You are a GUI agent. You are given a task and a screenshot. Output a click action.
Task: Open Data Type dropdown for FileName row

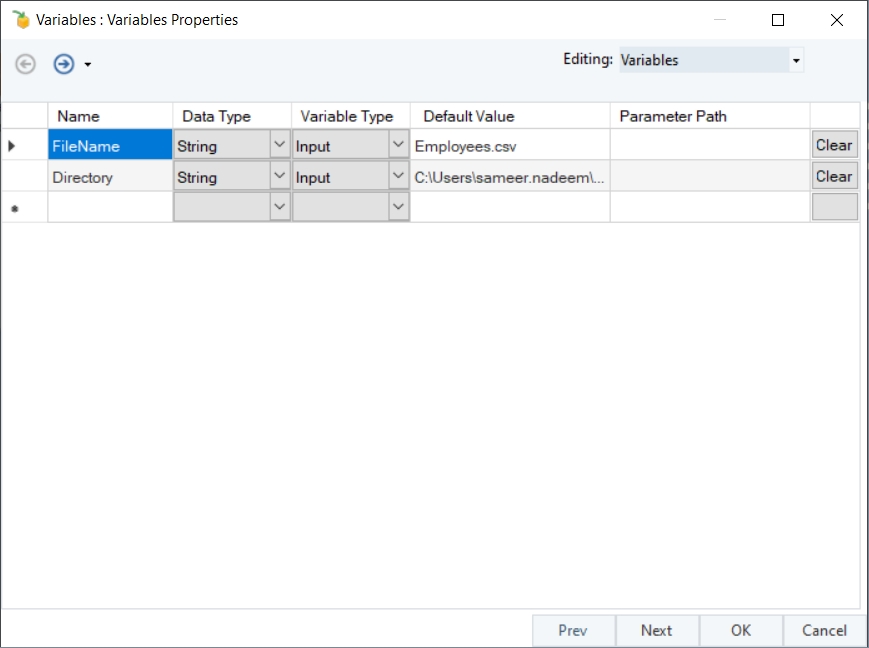(x=279, y=146)
